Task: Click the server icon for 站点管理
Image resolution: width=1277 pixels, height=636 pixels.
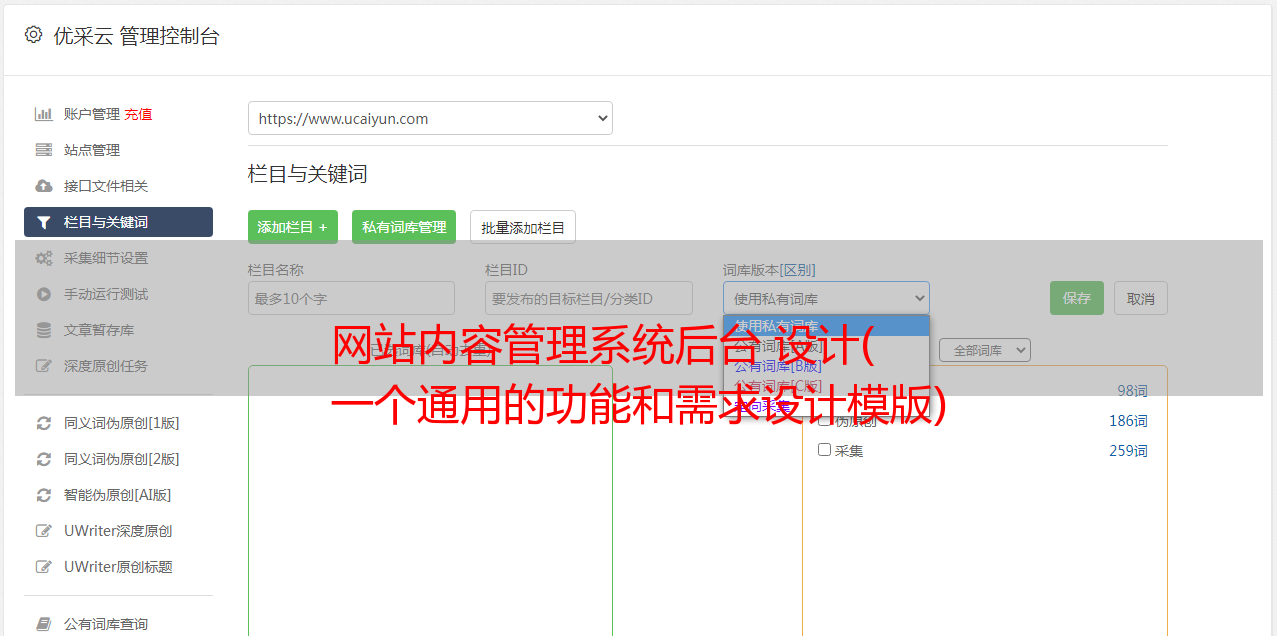Action: tap(44, 150)
